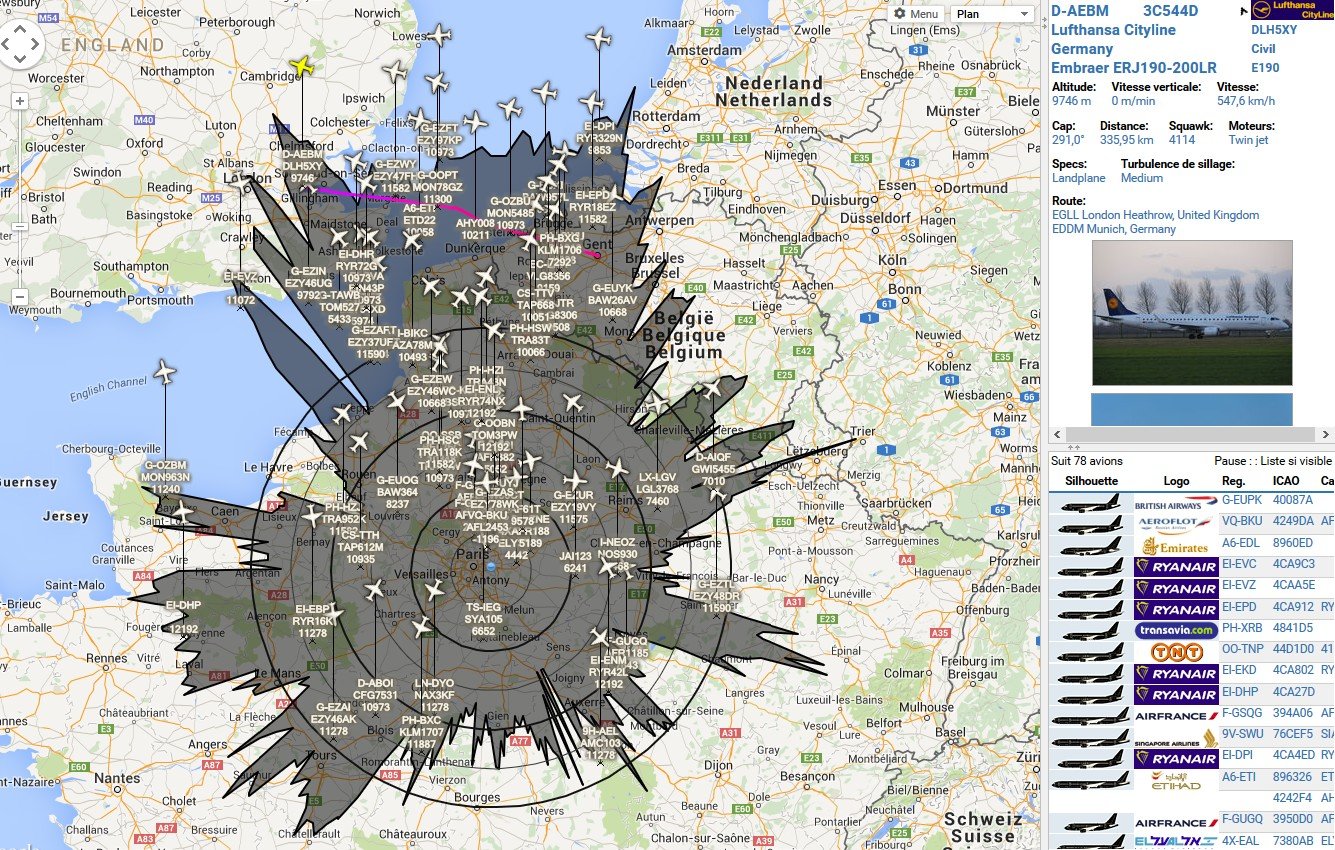Sort list by the Silhouette column header
The image size is (1335, 850).
[1091, 482]
